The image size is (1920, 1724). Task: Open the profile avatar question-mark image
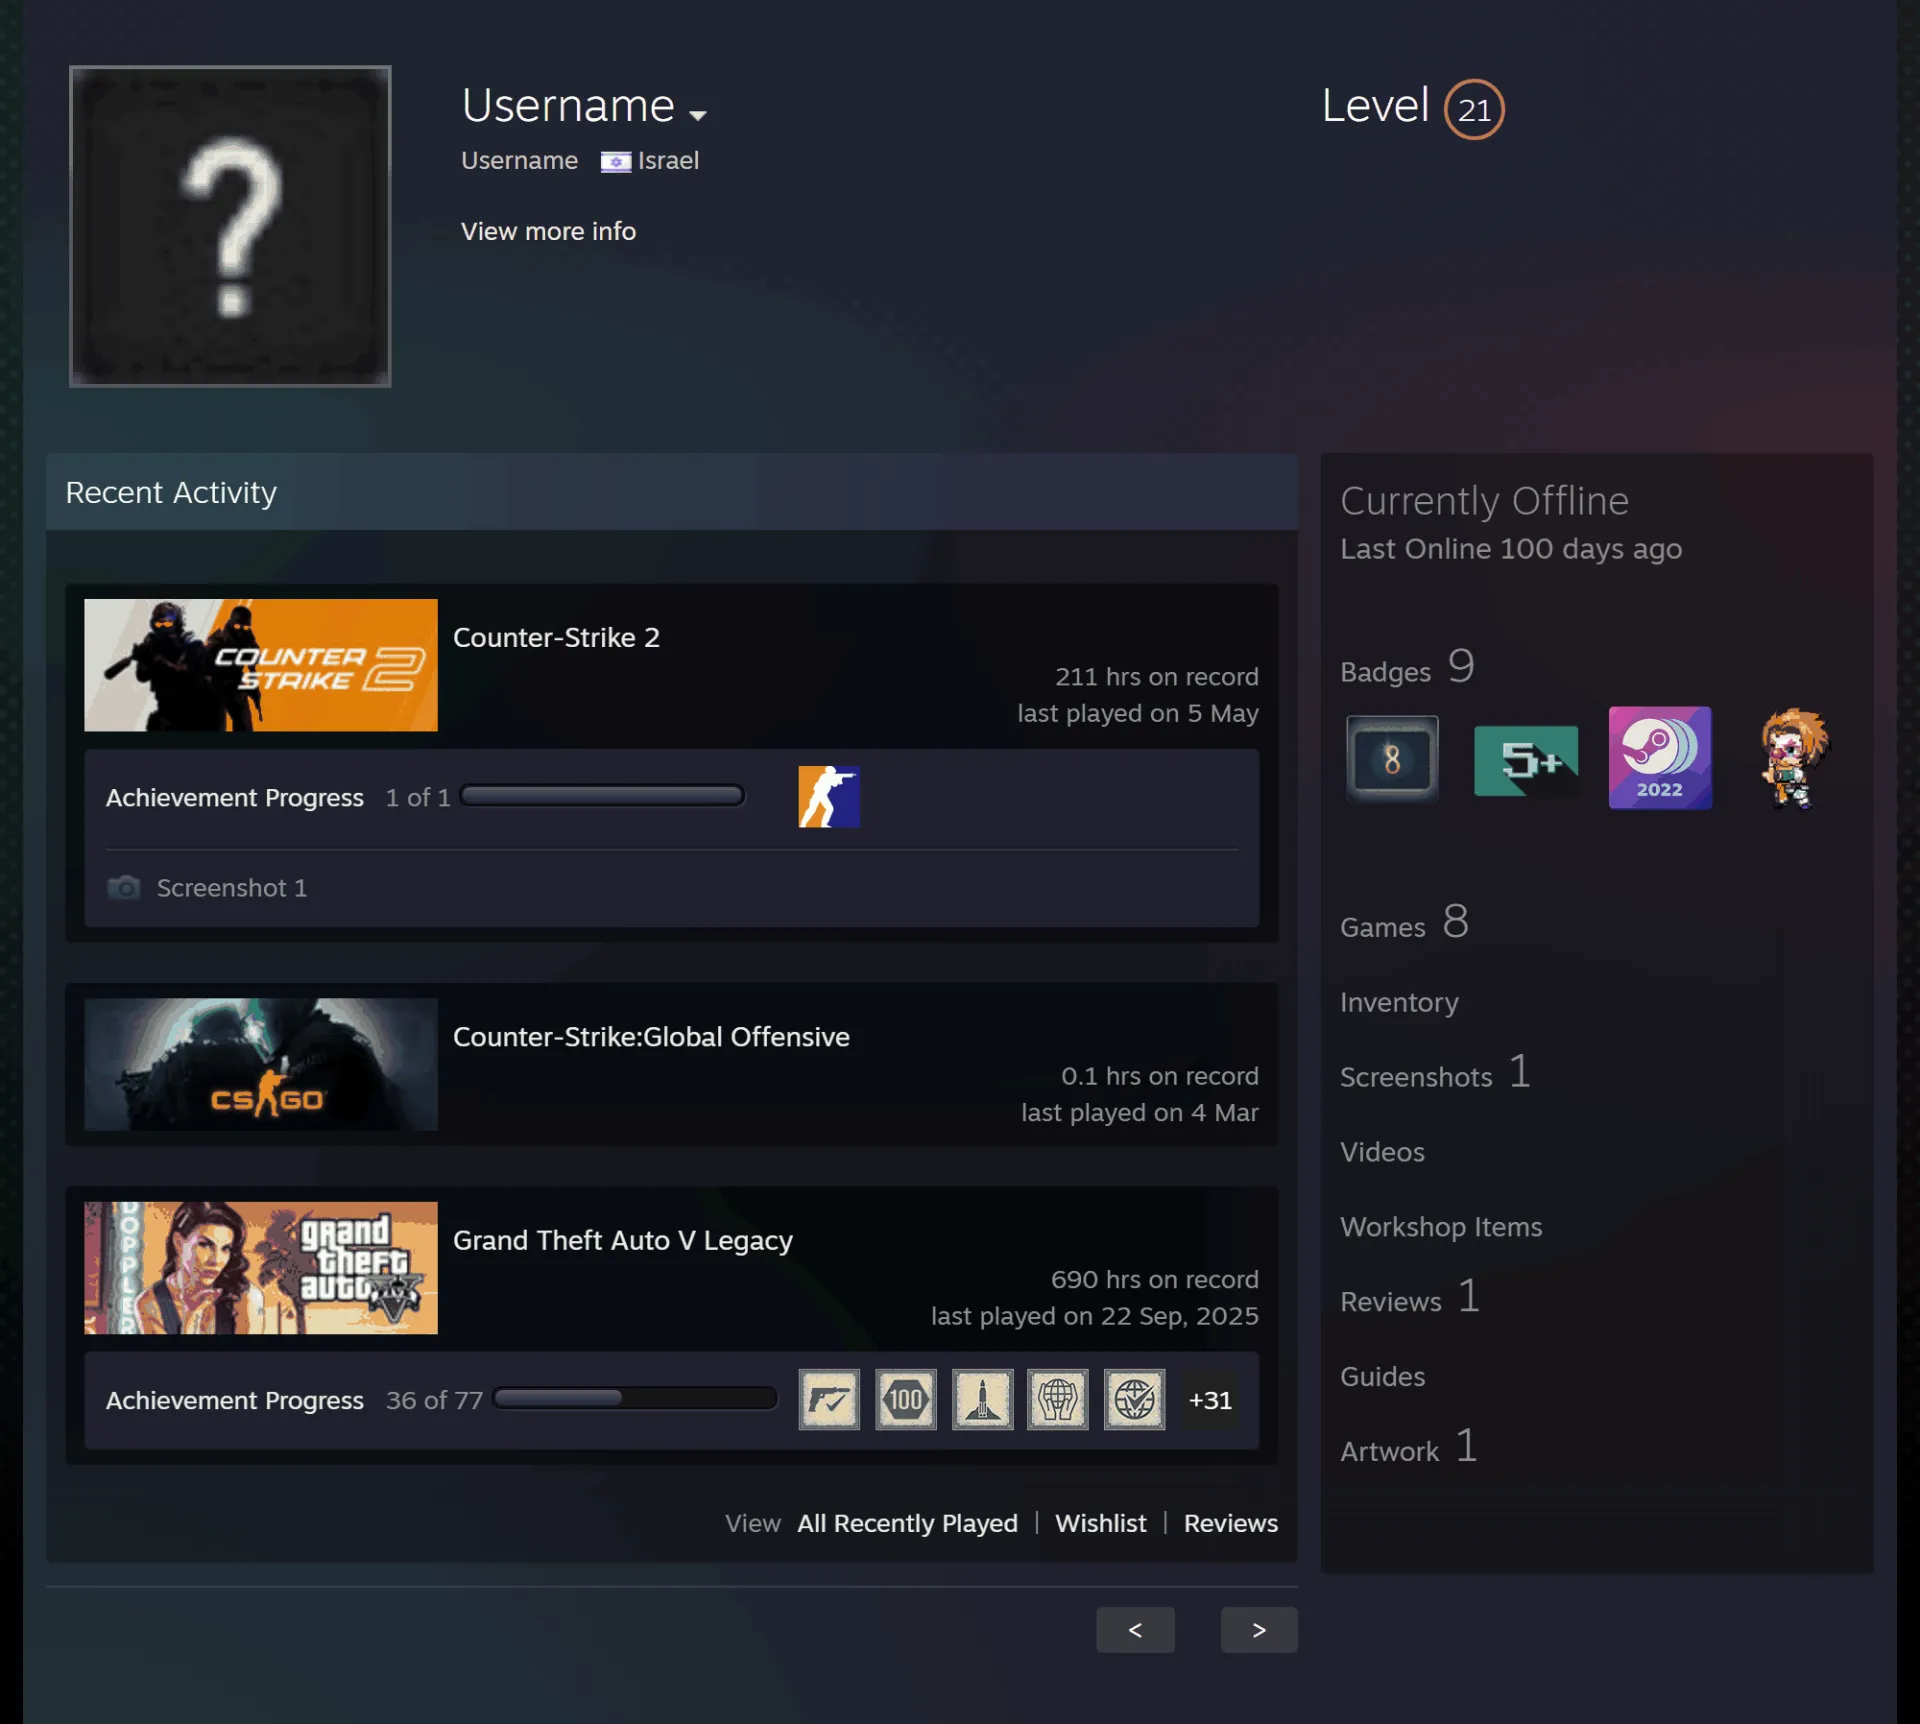coord(230,226)
